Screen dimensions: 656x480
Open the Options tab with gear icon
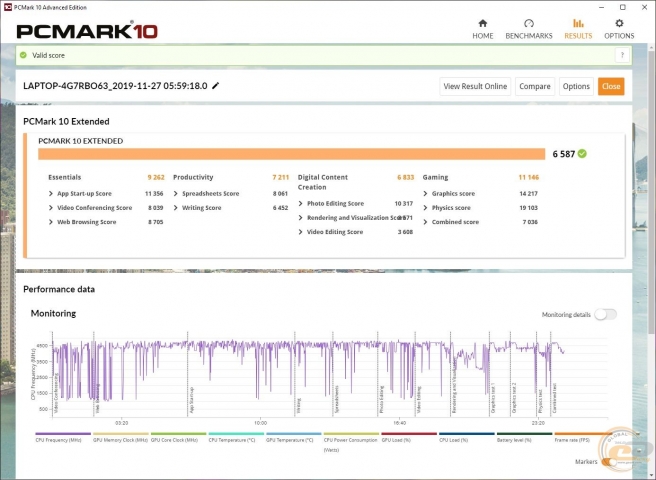(619, 29)
